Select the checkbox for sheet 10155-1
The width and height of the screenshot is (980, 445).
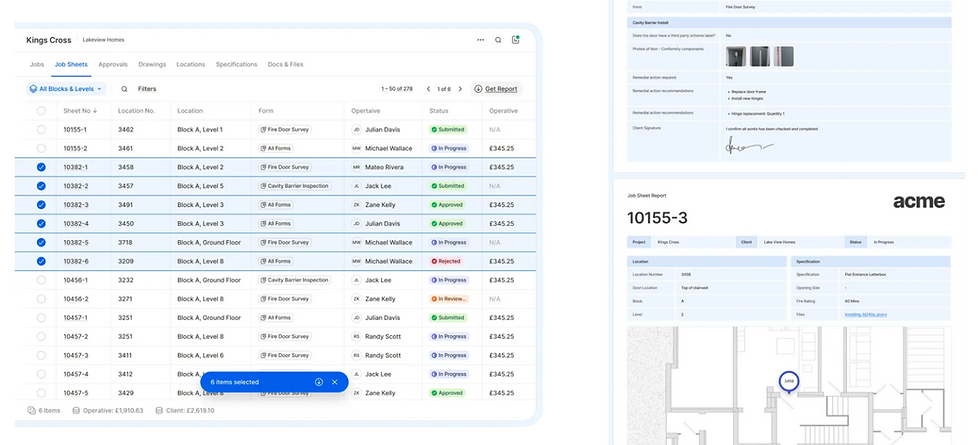coord(41,129)
